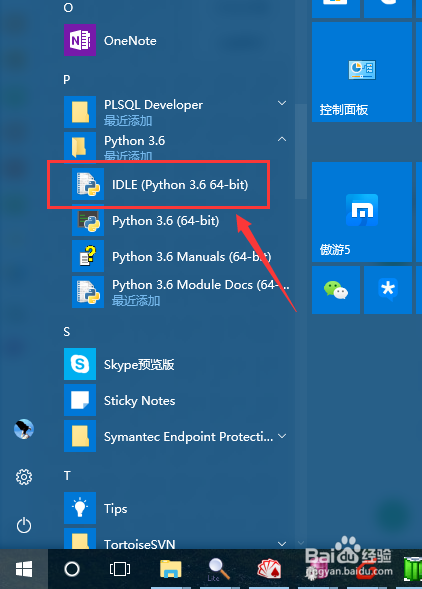This screenshot has width=422, height=589.
Task: Click the Python 3.6 (64-bit) console icon
Action: [88, 220]
